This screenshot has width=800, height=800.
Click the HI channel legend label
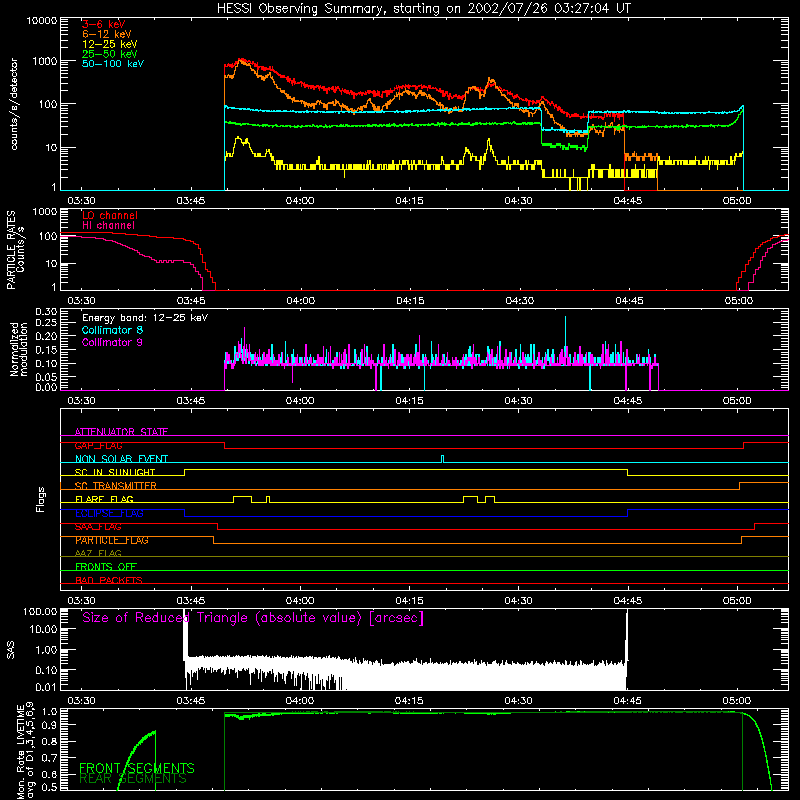[109, 226]
